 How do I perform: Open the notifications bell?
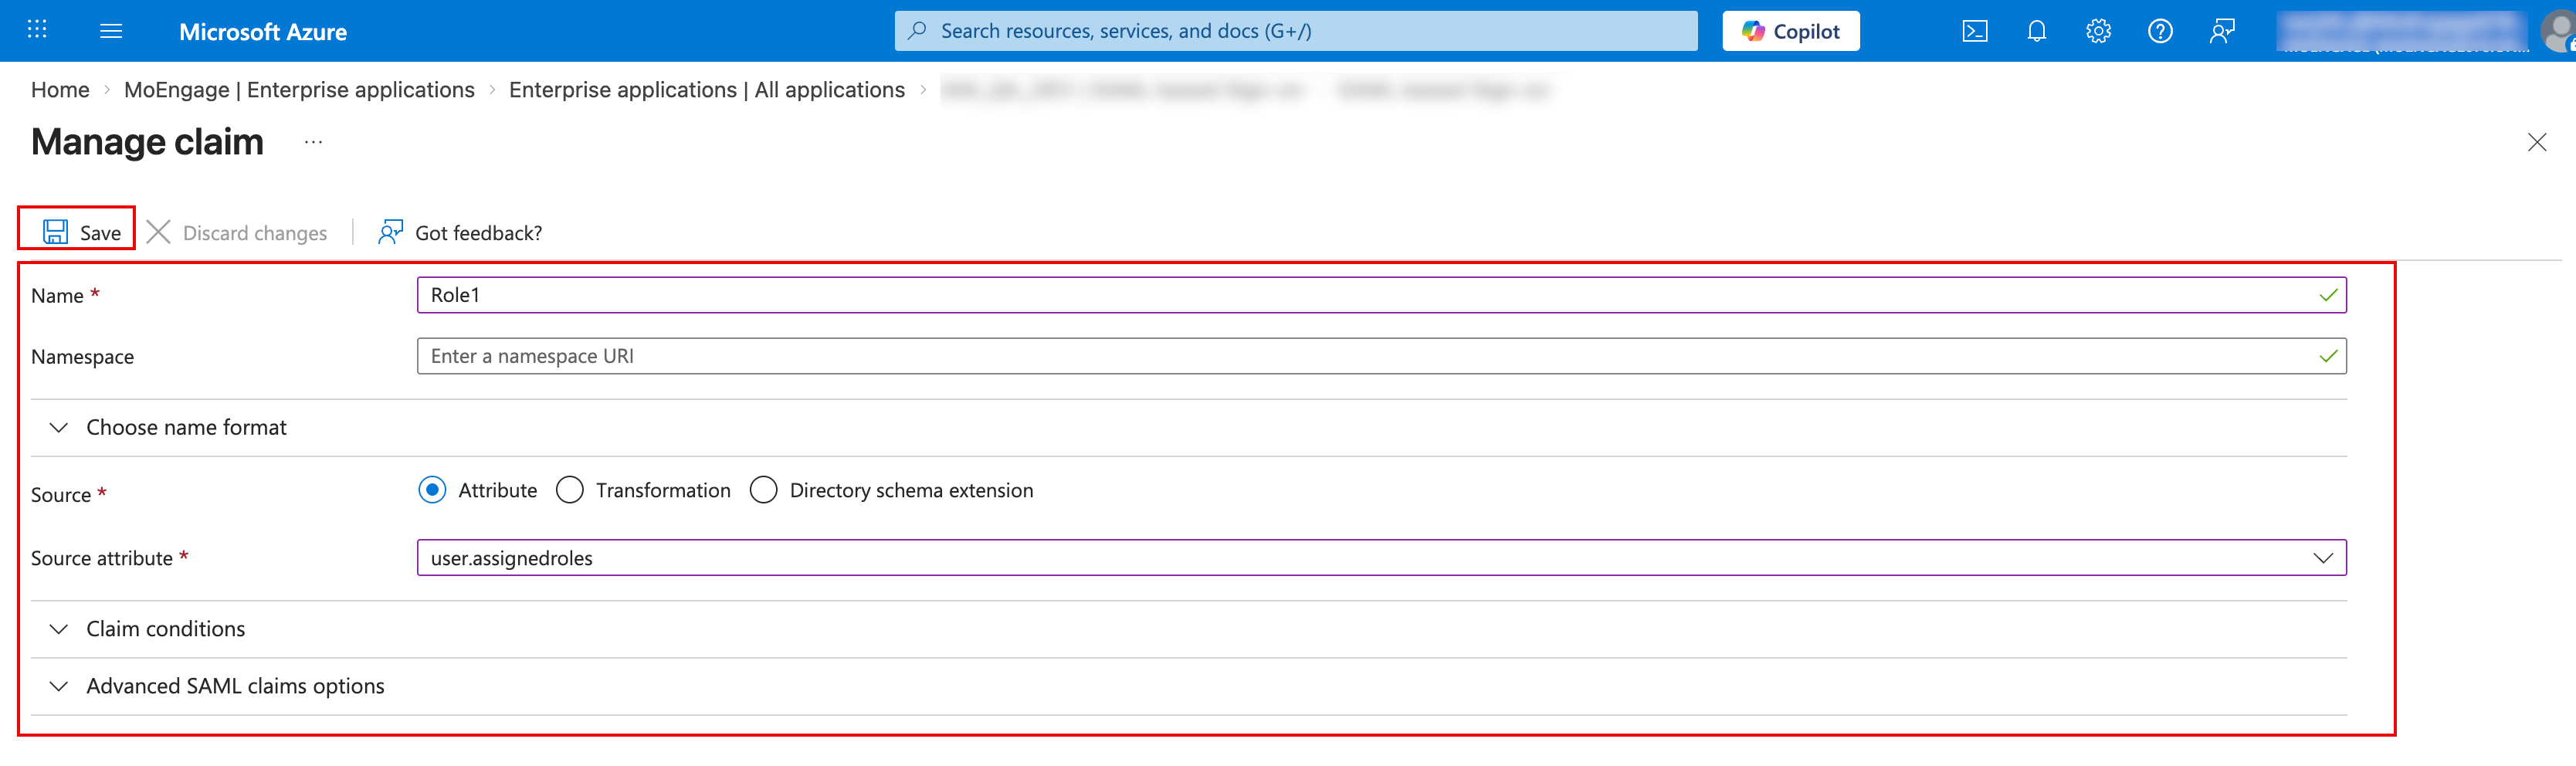[x=2036, y=31]
